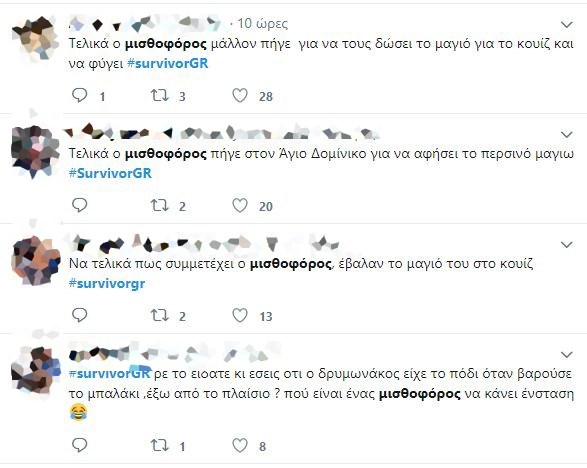
Task: Expand the menu chevron on the second tweet
Action: point(567,134)
